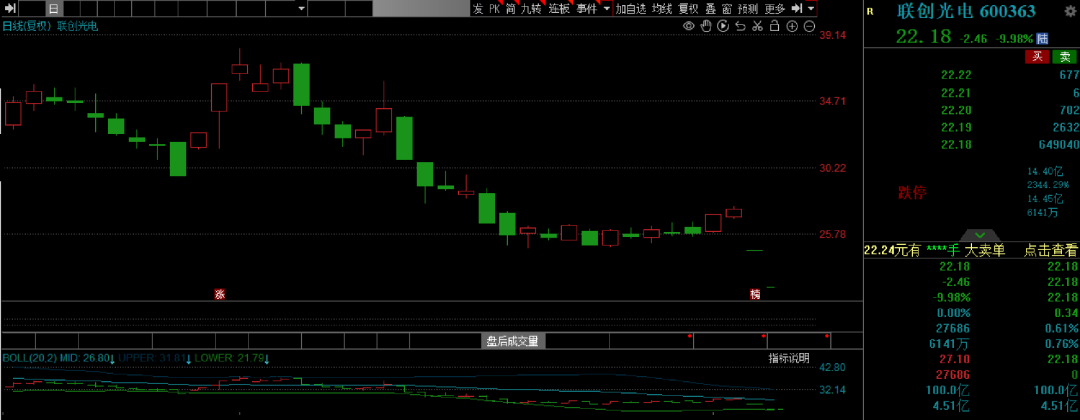Select the 日 daily period button
The width and height of the screenshot is (1080, 420).
(x=54, y=9)
